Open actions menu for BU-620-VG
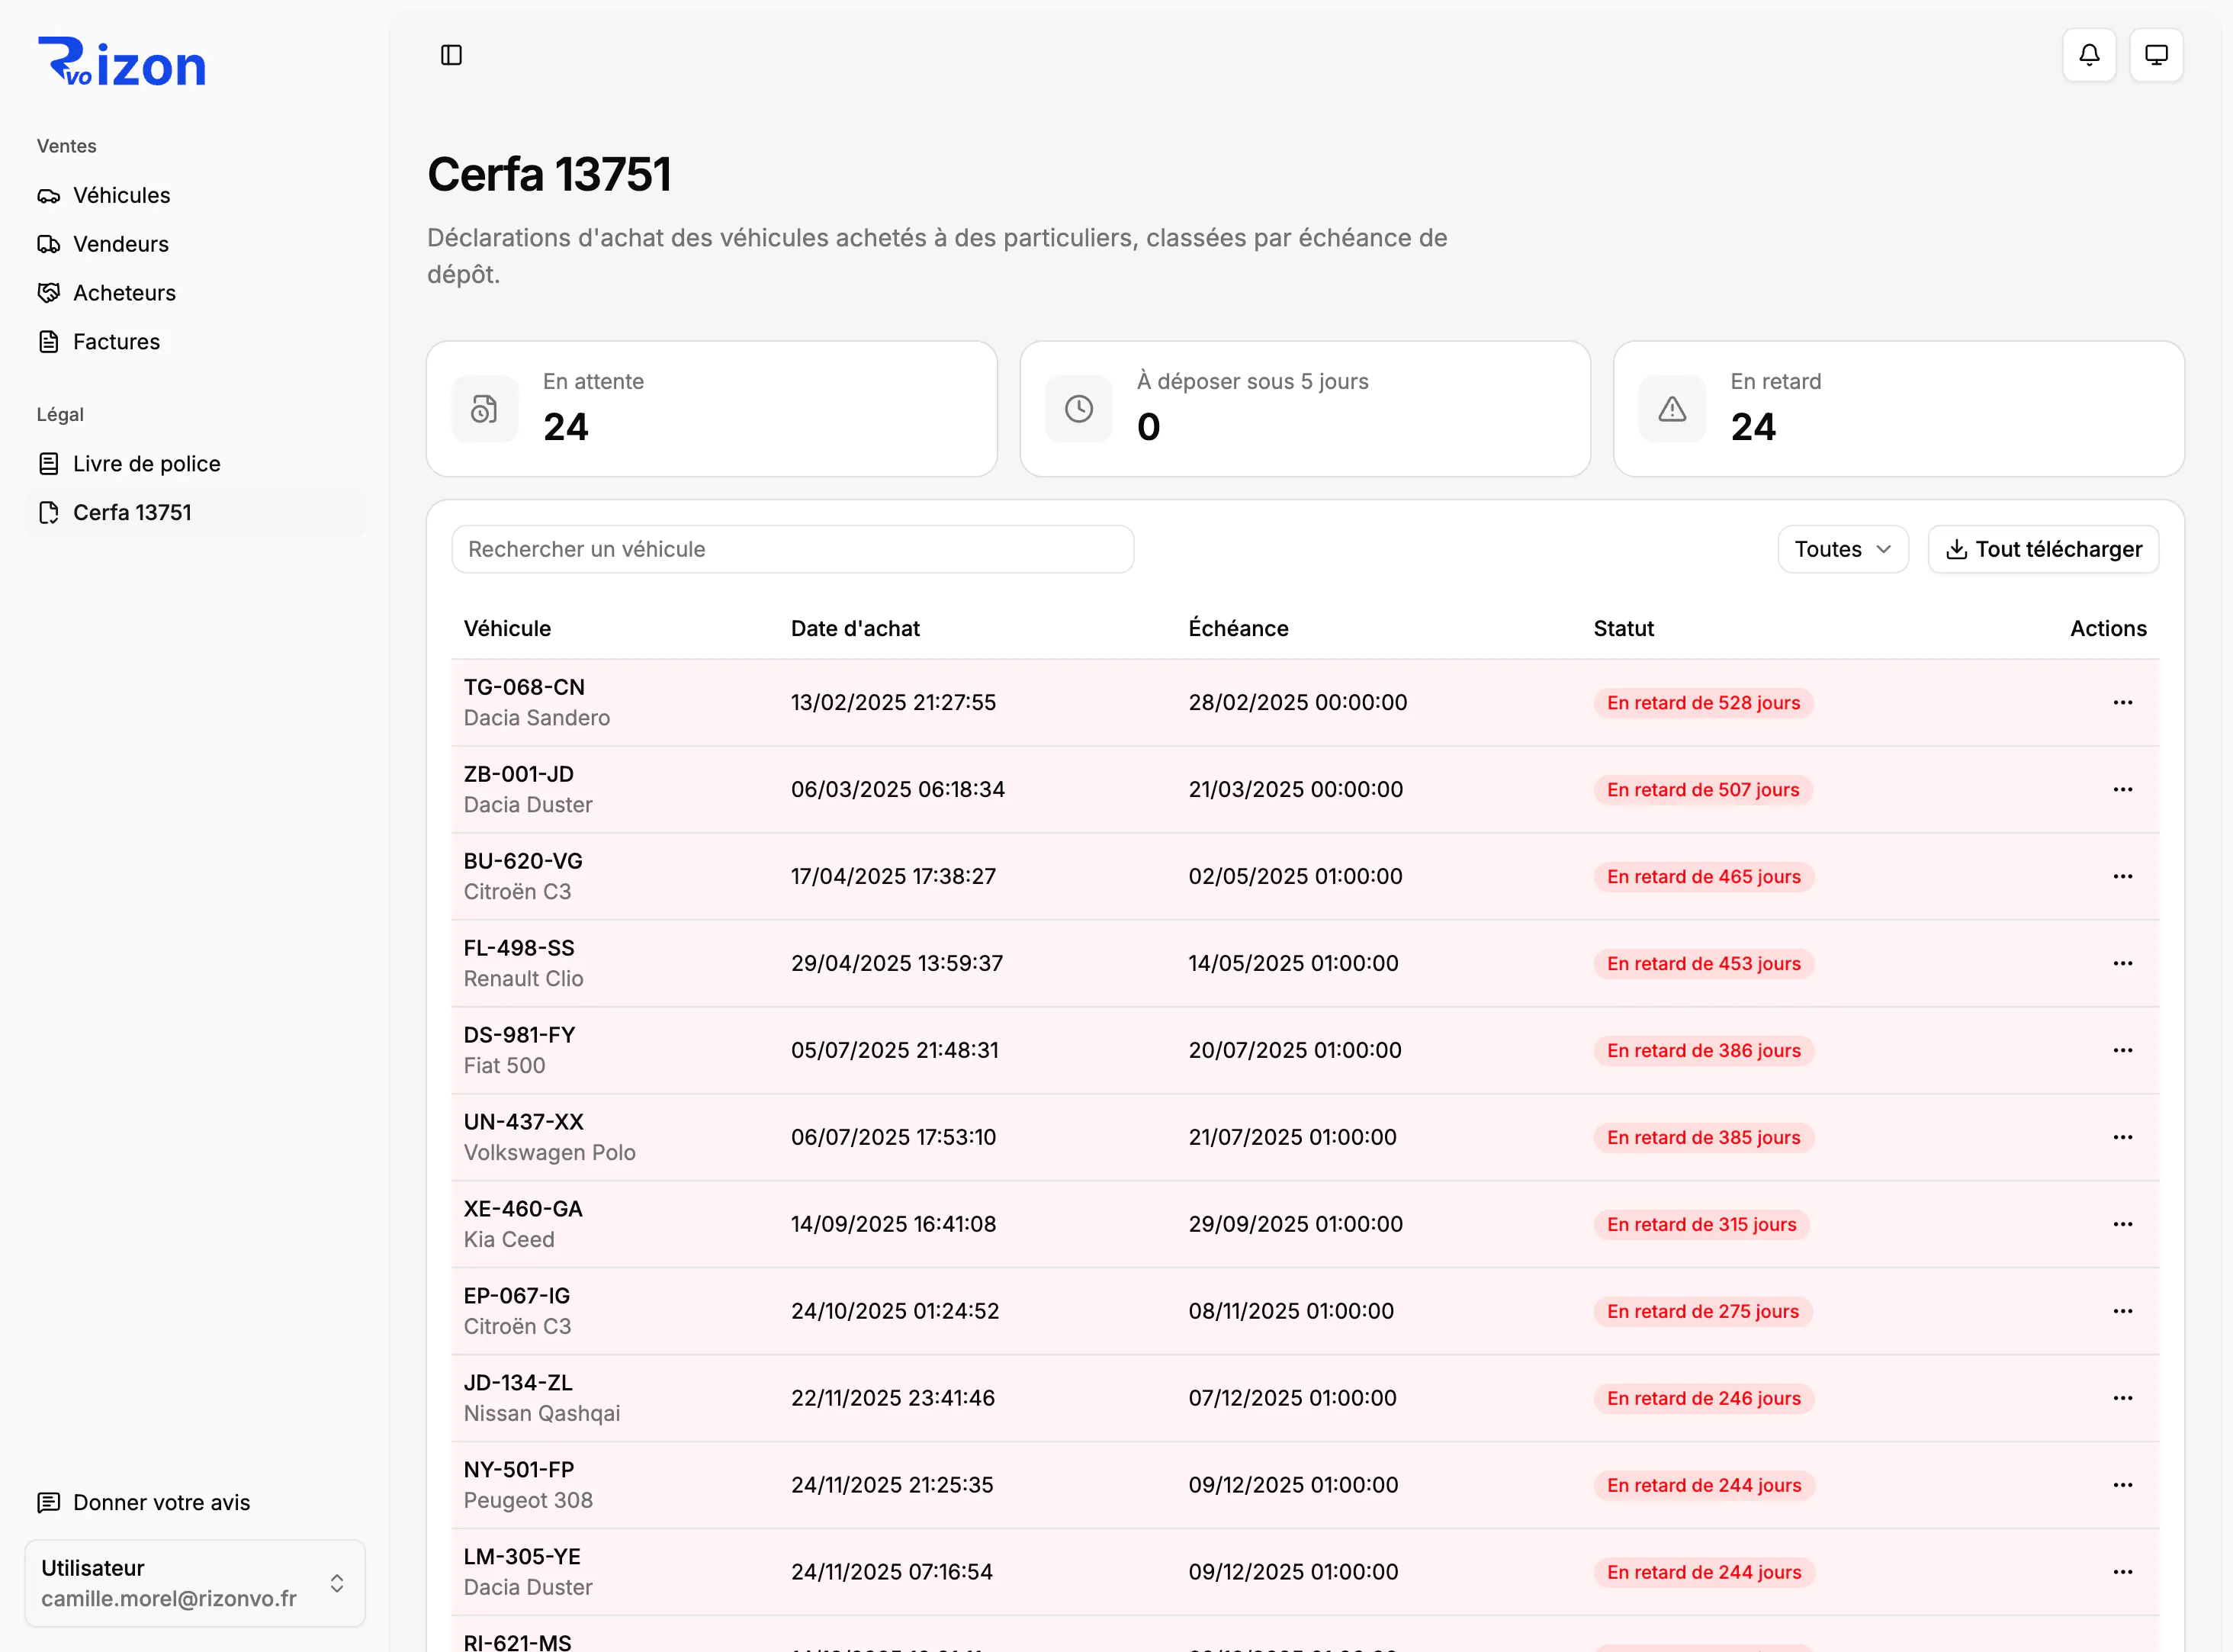Viewport: 2233px width, 1652px height. (x=2122, y=876)
